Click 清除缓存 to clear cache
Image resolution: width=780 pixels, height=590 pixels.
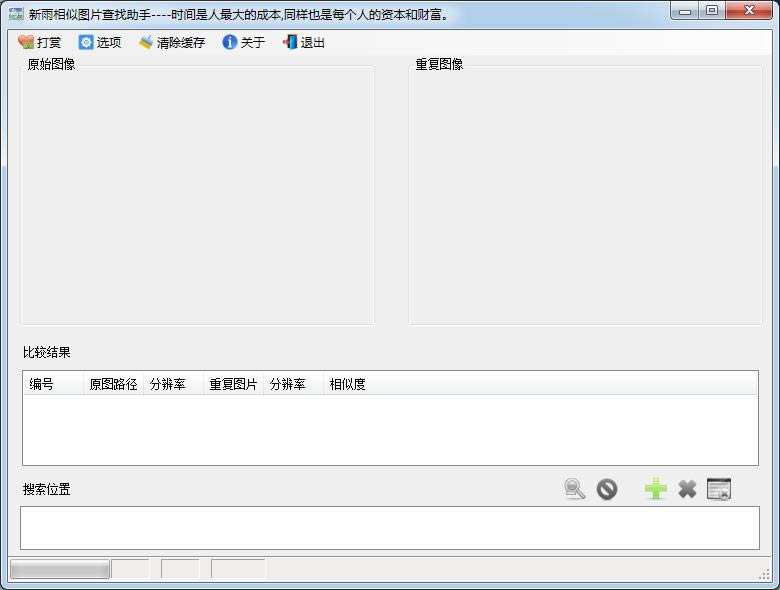[x=172, y=42]
